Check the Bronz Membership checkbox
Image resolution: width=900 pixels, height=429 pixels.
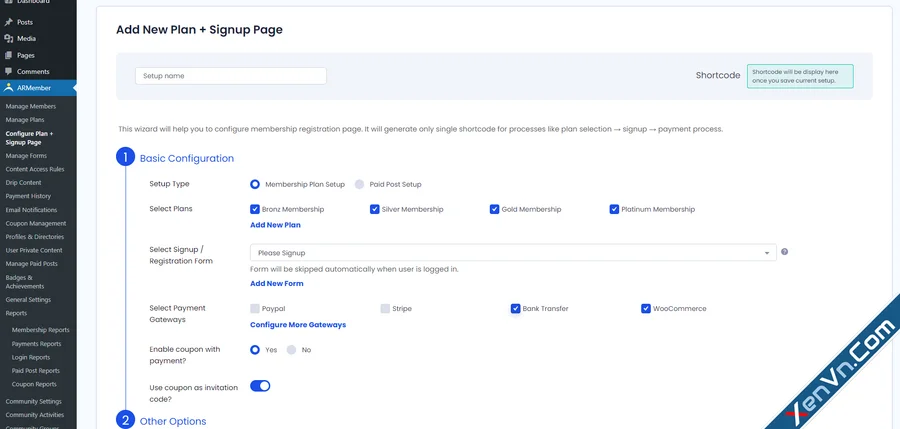[x=255, y=209]
